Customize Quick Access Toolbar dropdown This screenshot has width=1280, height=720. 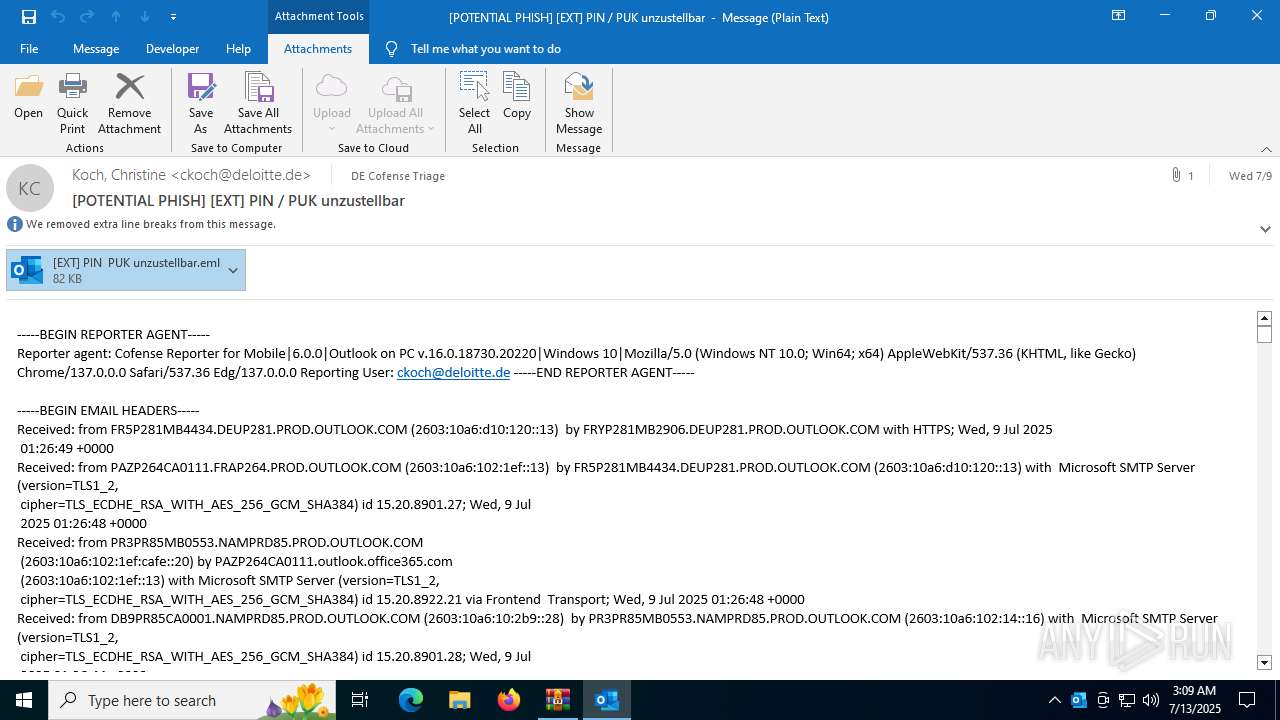[173, 17]
